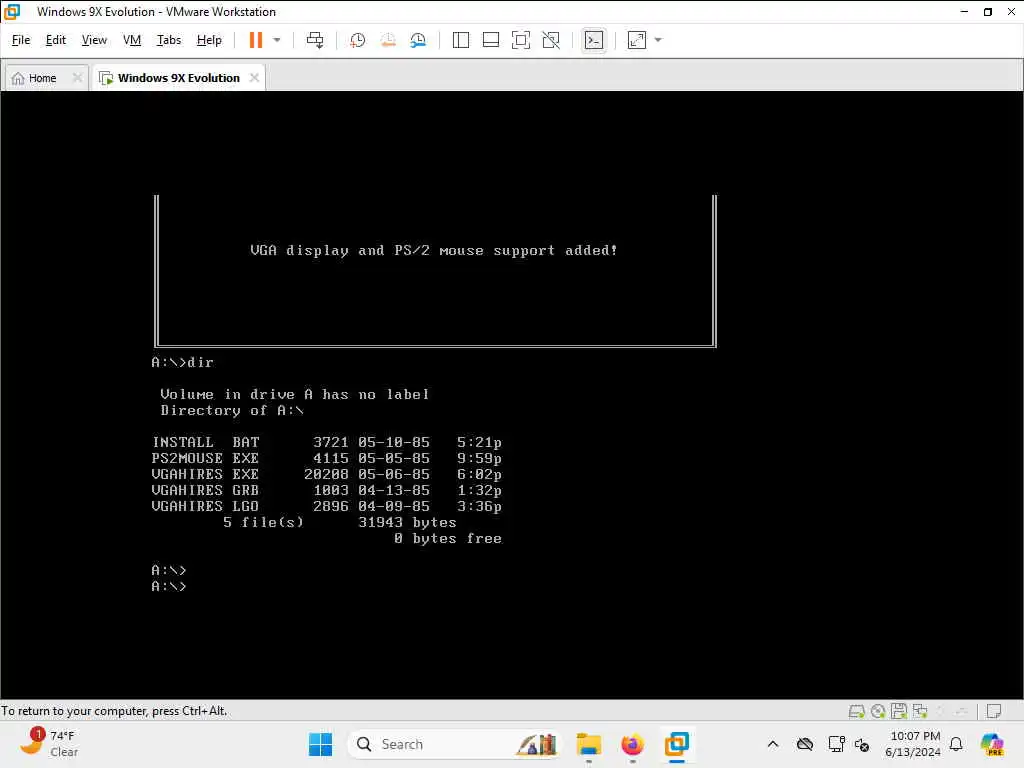The image size is (1024, 768).
Task: Expand the stretch display dropdown arrow
Action: pos(658,40)
